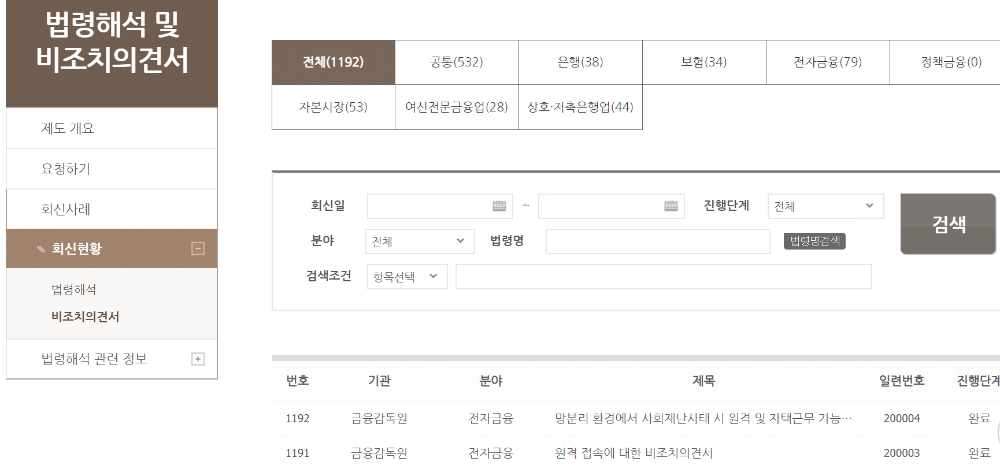
Task: Select the 상호·저축은행업(44) tab
Action: [x=580, y=107]
